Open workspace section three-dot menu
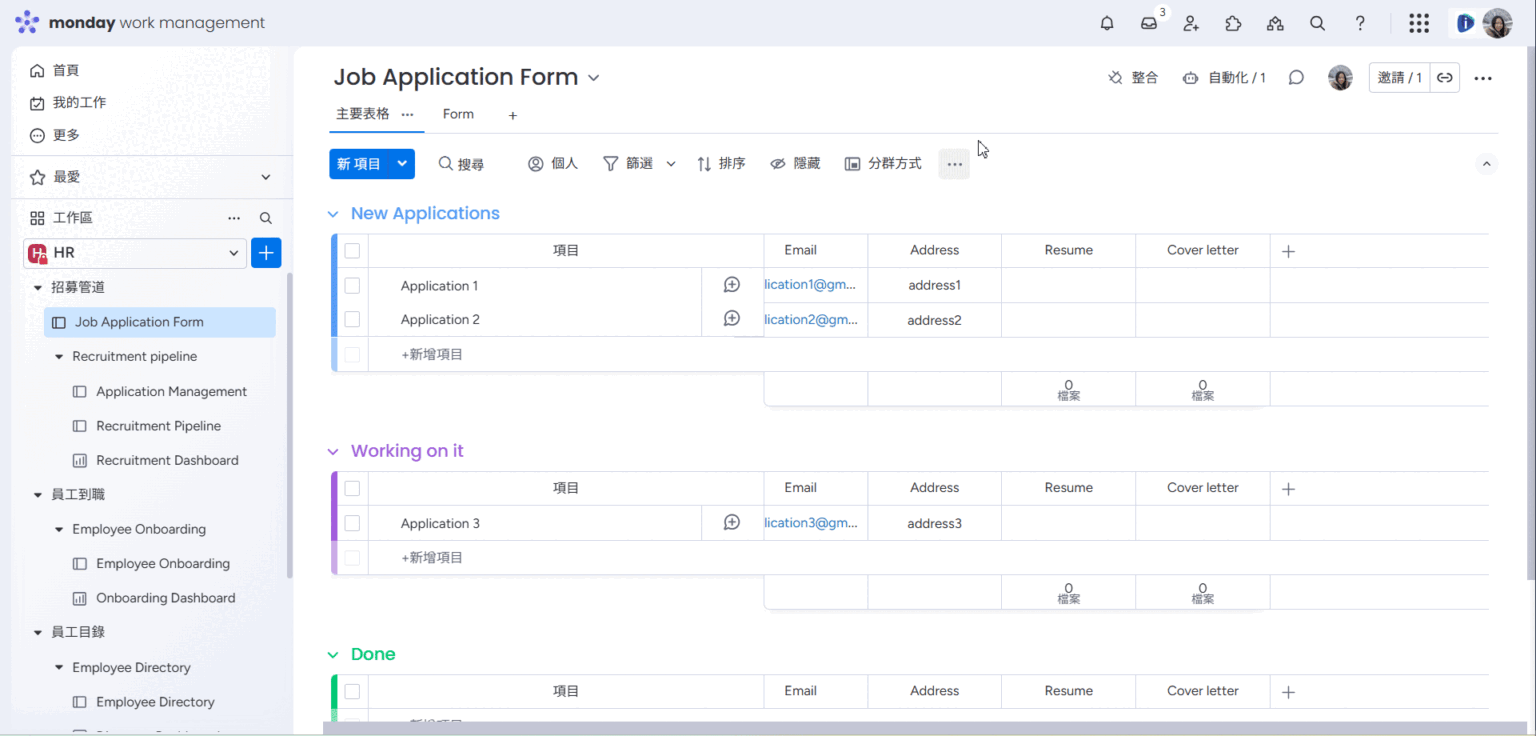The width and height of the screenshot is (1536, 736). tap(234, 218)
